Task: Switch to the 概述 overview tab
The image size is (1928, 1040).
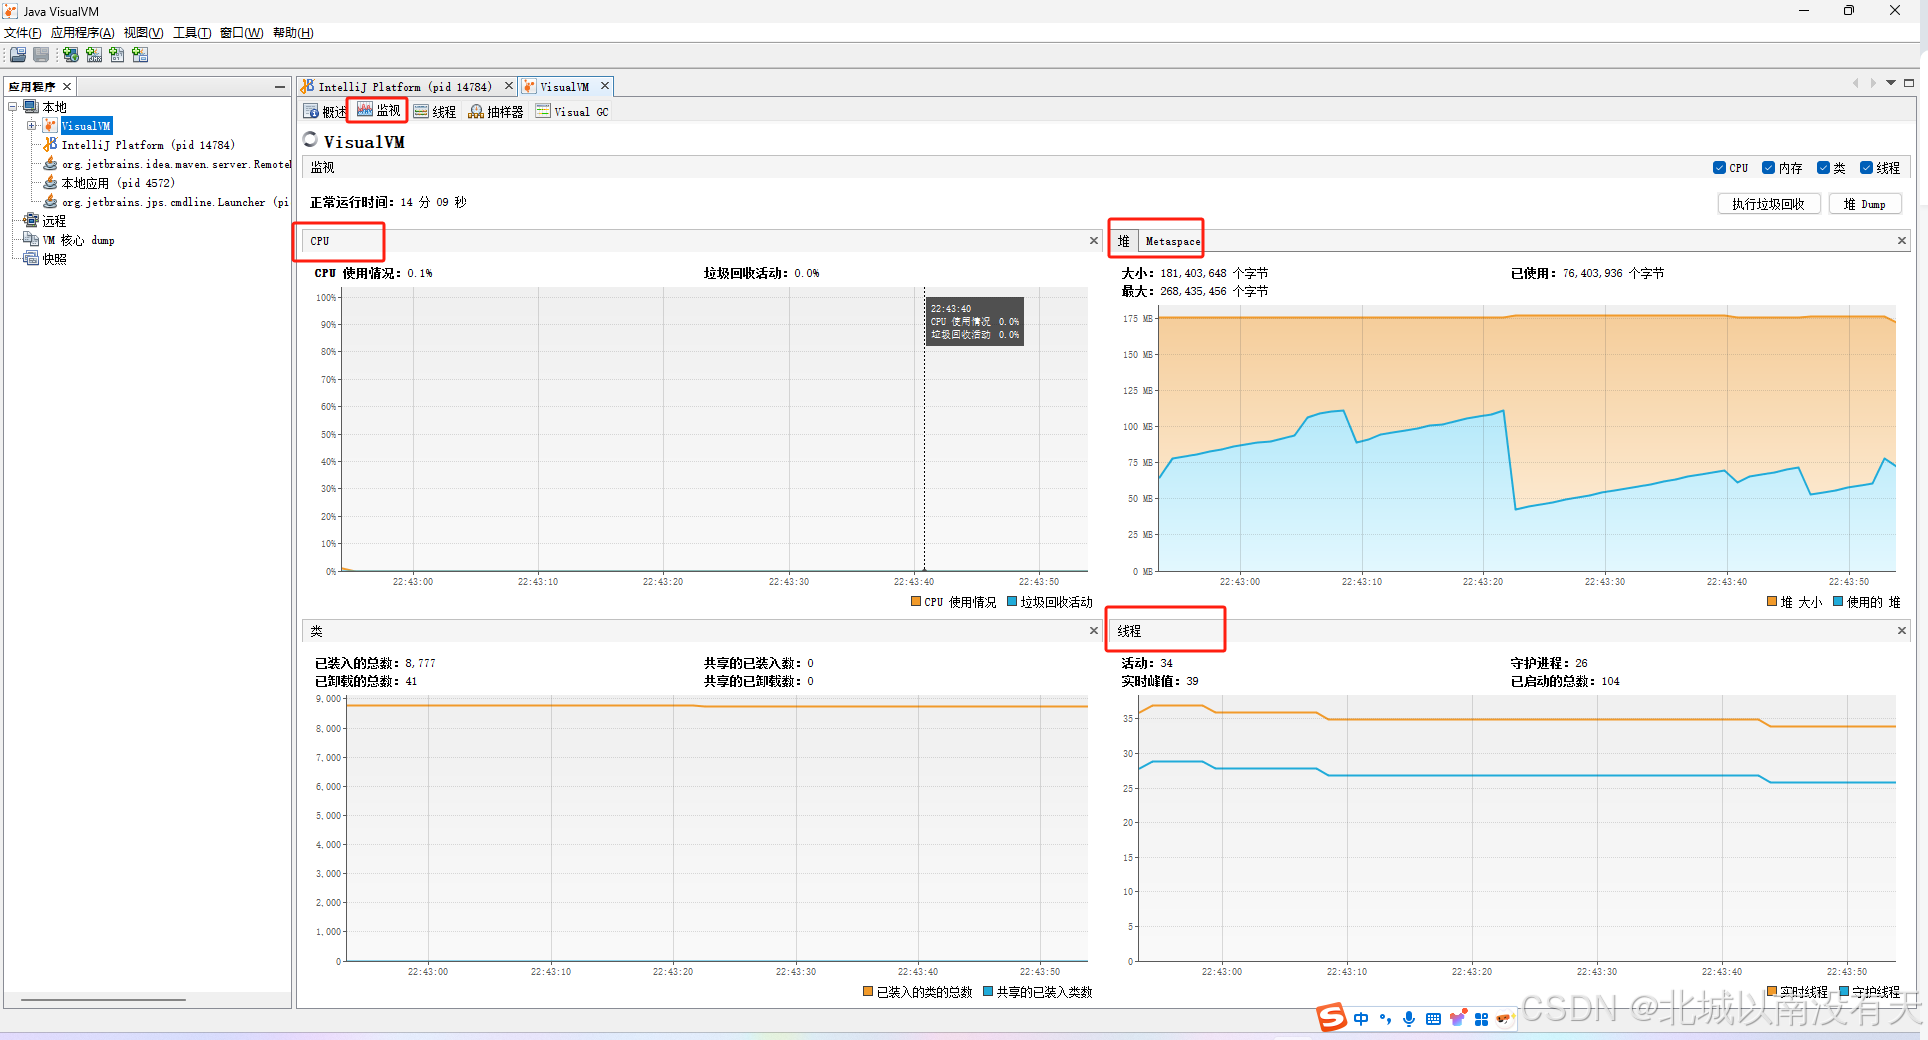Action: [x=325, y=112]
